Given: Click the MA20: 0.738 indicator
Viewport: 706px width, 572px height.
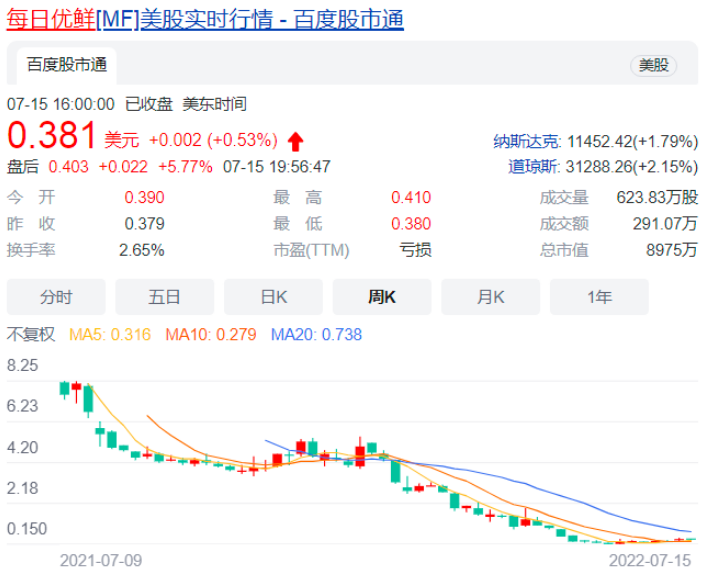Looking at the screenshot, I should pyautogui.click(x=316, y=335).
